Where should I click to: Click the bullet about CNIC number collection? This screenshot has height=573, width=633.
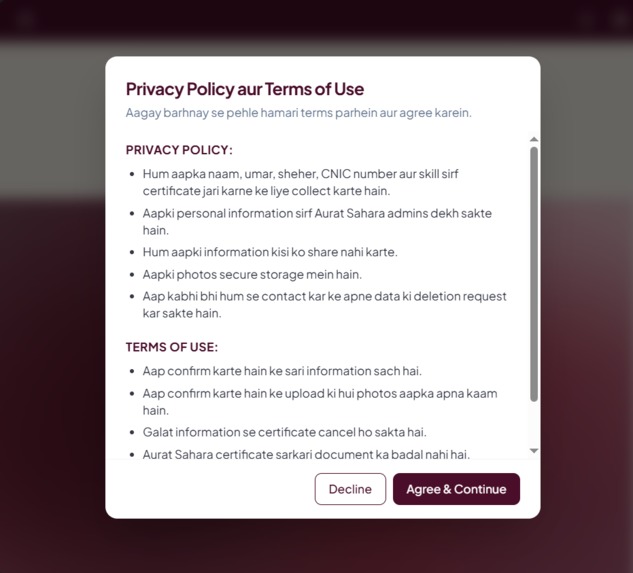(x=300, y=183)
